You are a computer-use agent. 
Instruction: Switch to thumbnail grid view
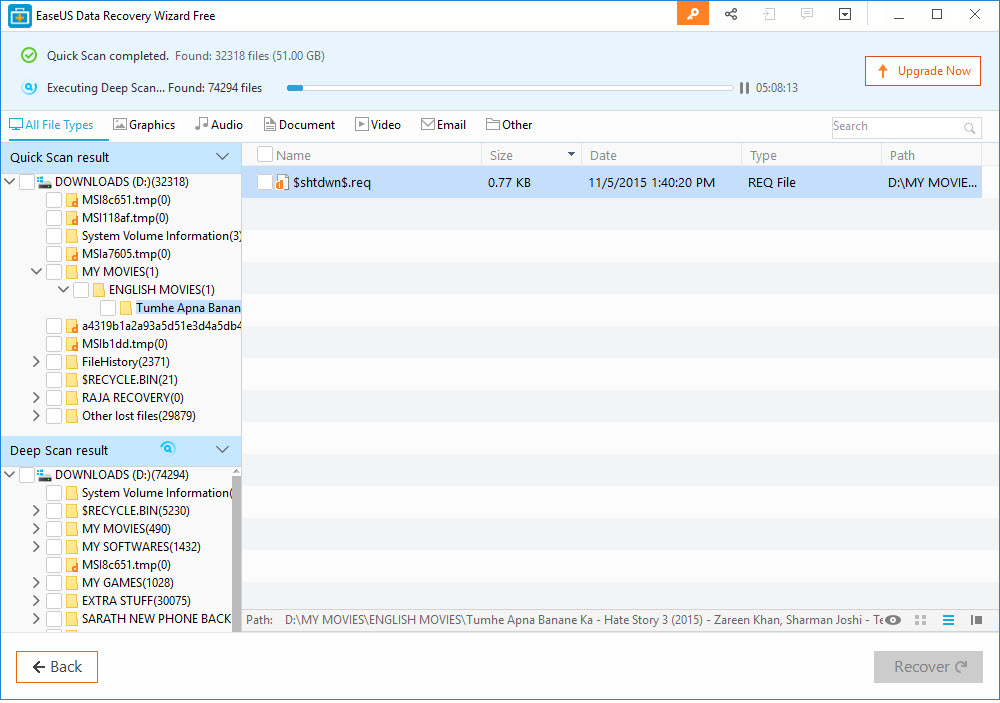pyautogui.click(x=919, y=620)
